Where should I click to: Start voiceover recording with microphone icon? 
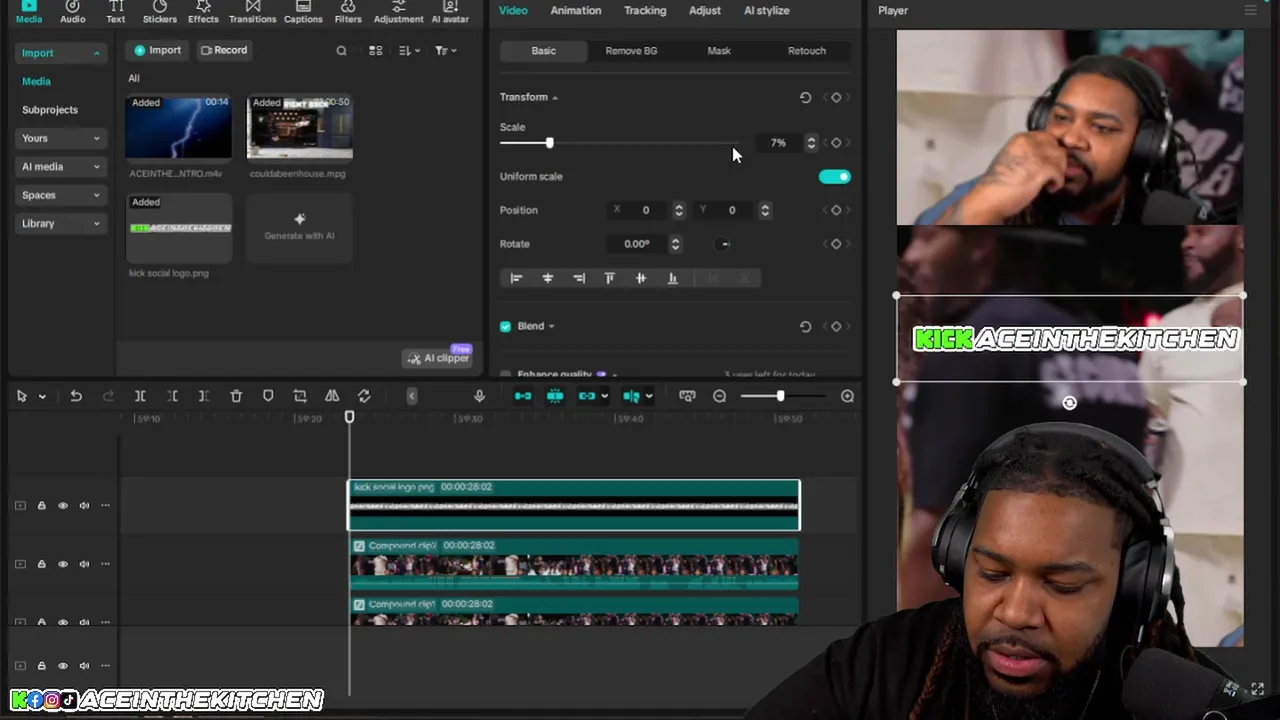(x=479, y=396)
